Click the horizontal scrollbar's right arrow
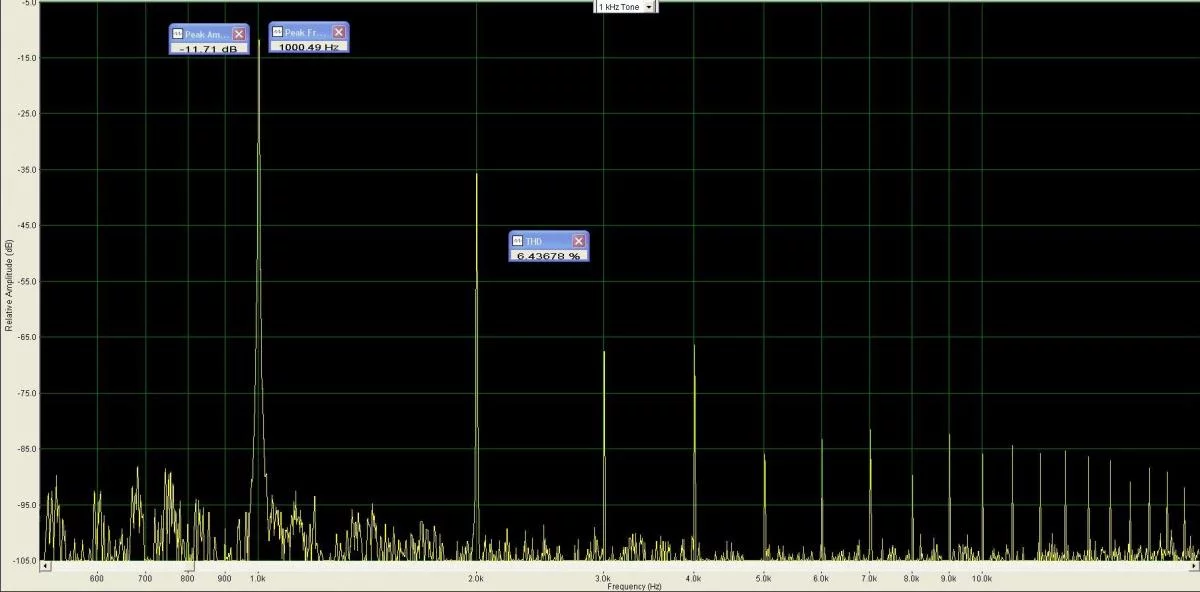Screen dimensions: 1200x592 point(1193,567)
